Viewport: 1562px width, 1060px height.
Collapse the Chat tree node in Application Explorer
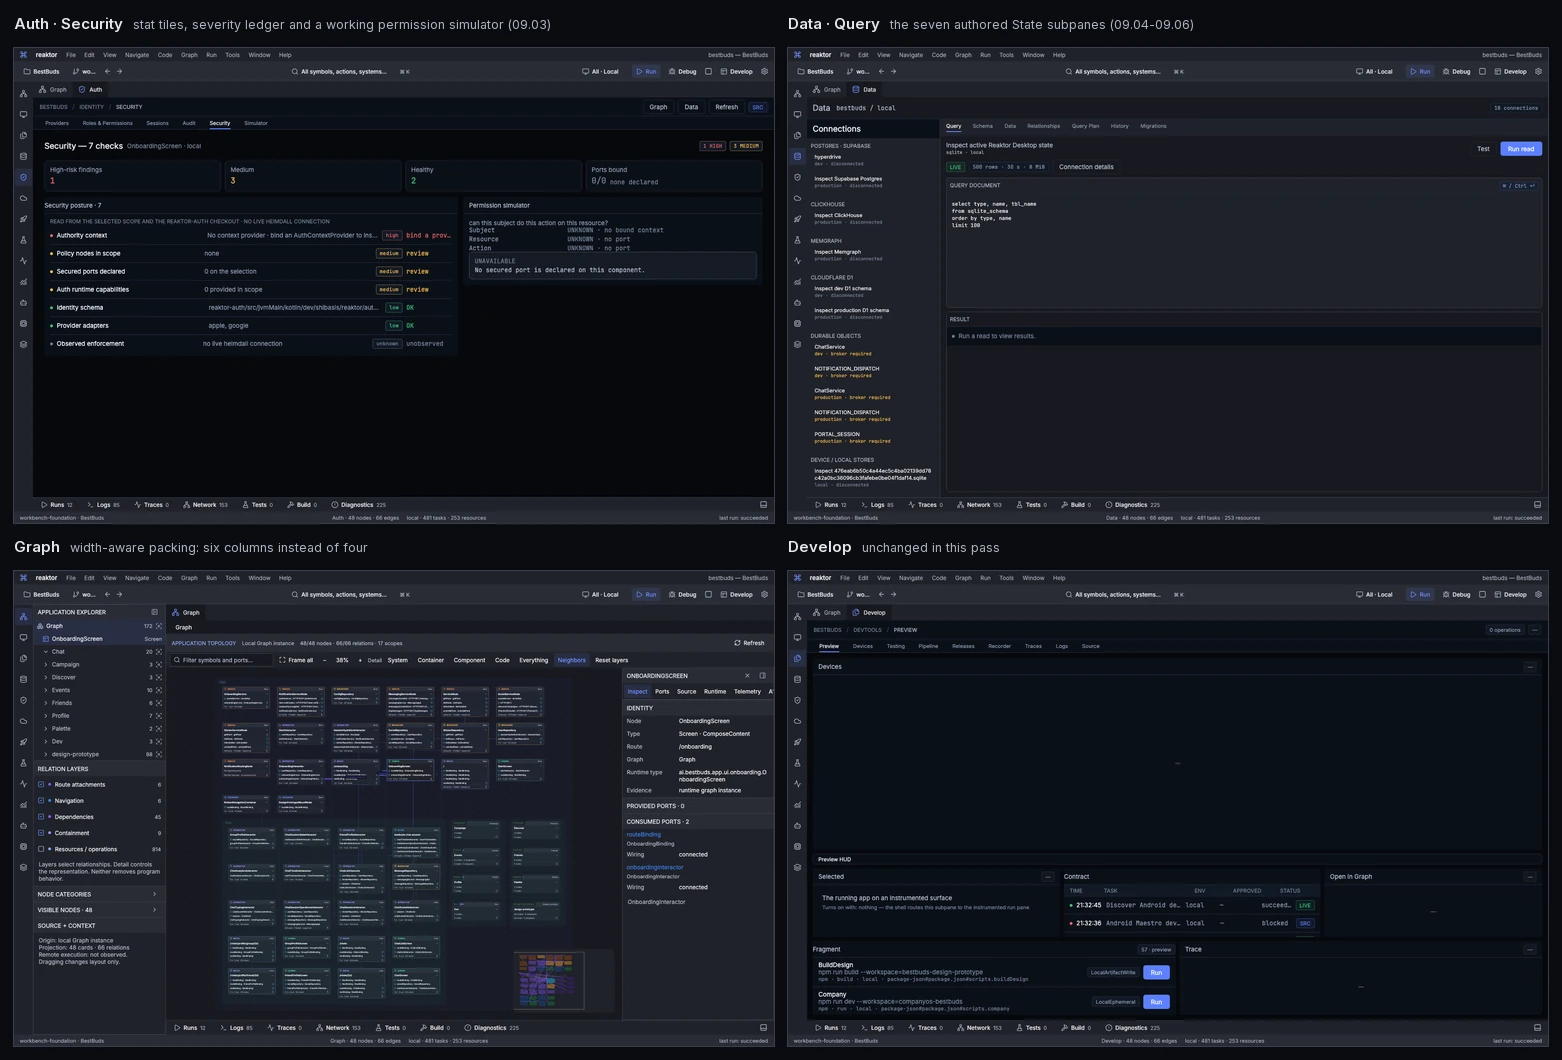pyautogui.click(x=46, y=652)
